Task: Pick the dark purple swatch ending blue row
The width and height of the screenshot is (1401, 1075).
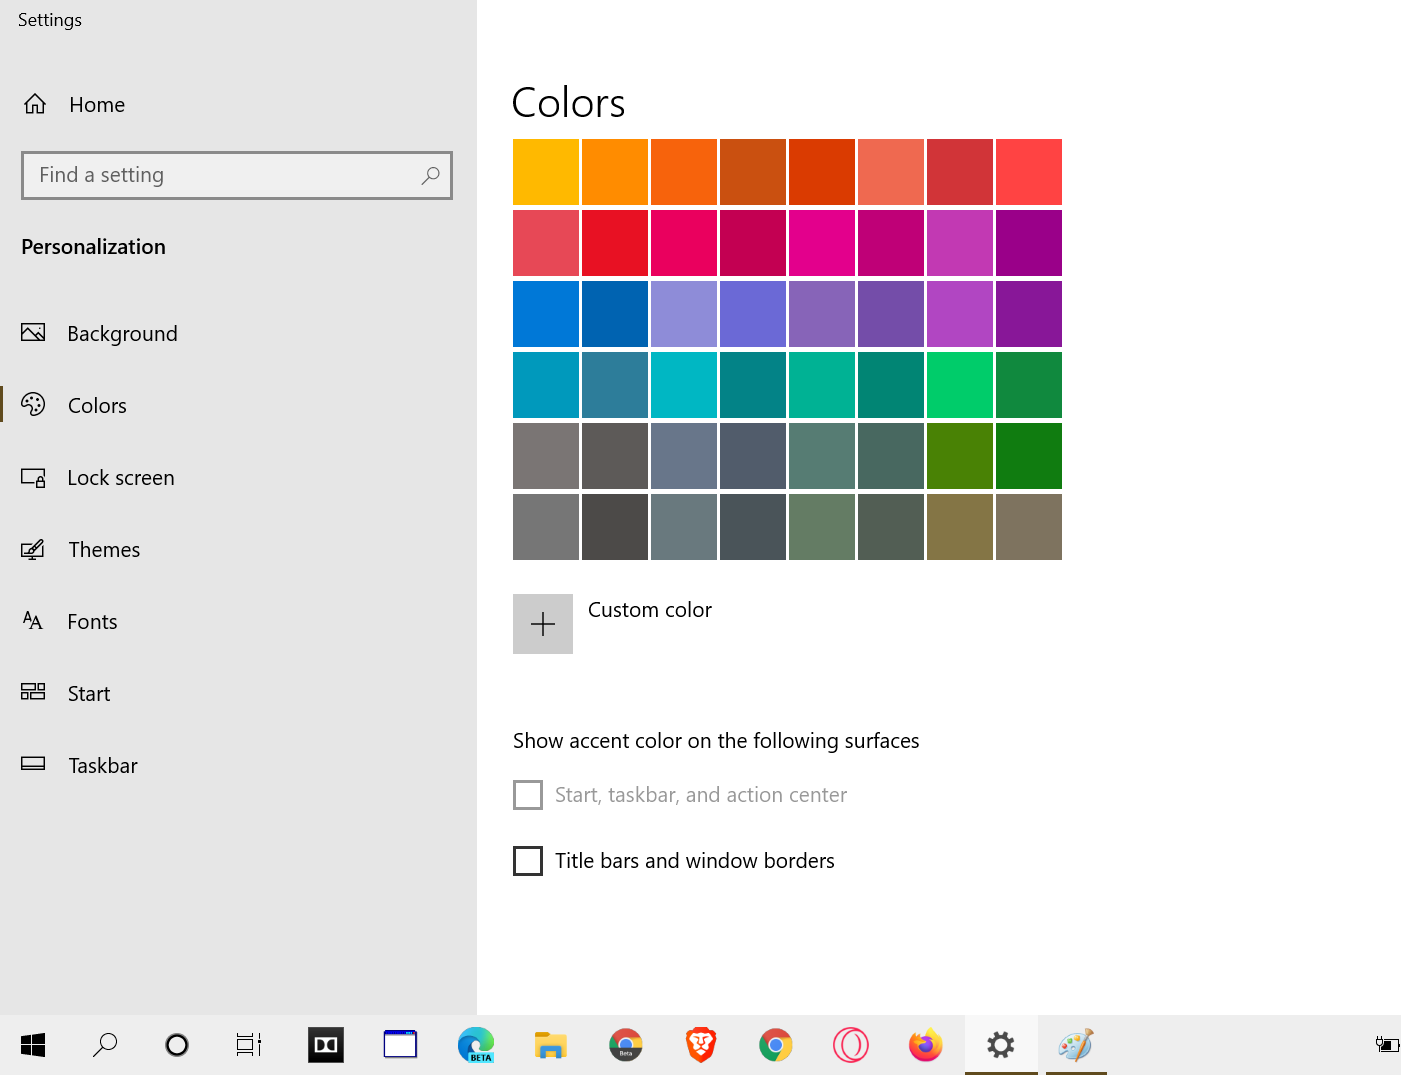Action: (1029, 314)
